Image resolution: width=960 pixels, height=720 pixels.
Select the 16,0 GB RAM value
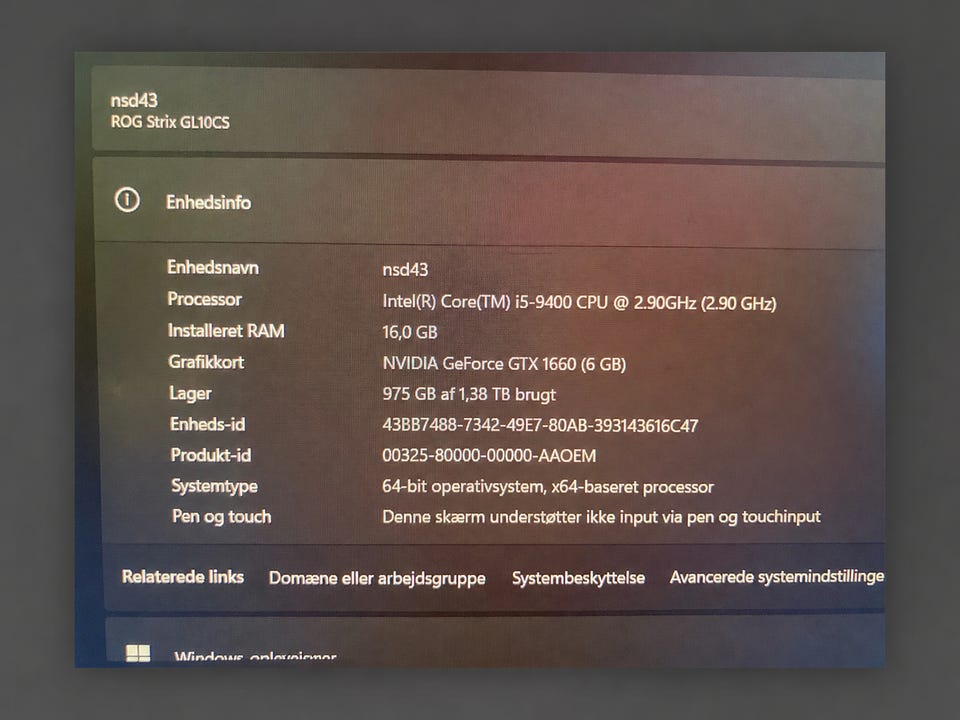pos(410,332)
